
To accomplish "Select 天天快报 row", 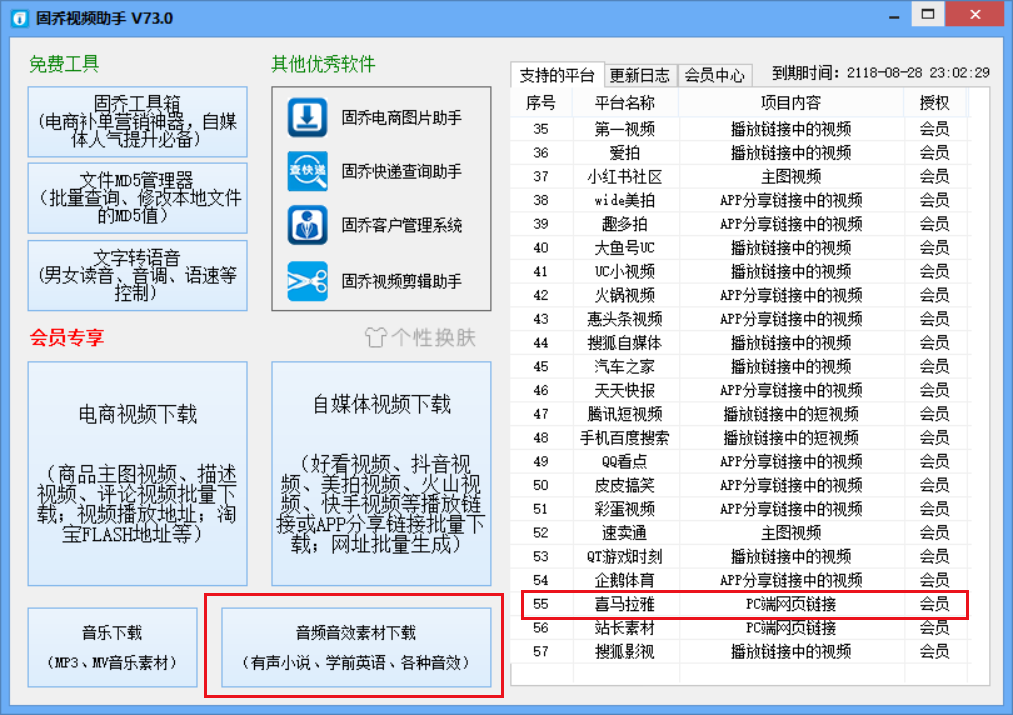I will click(740, 390).
